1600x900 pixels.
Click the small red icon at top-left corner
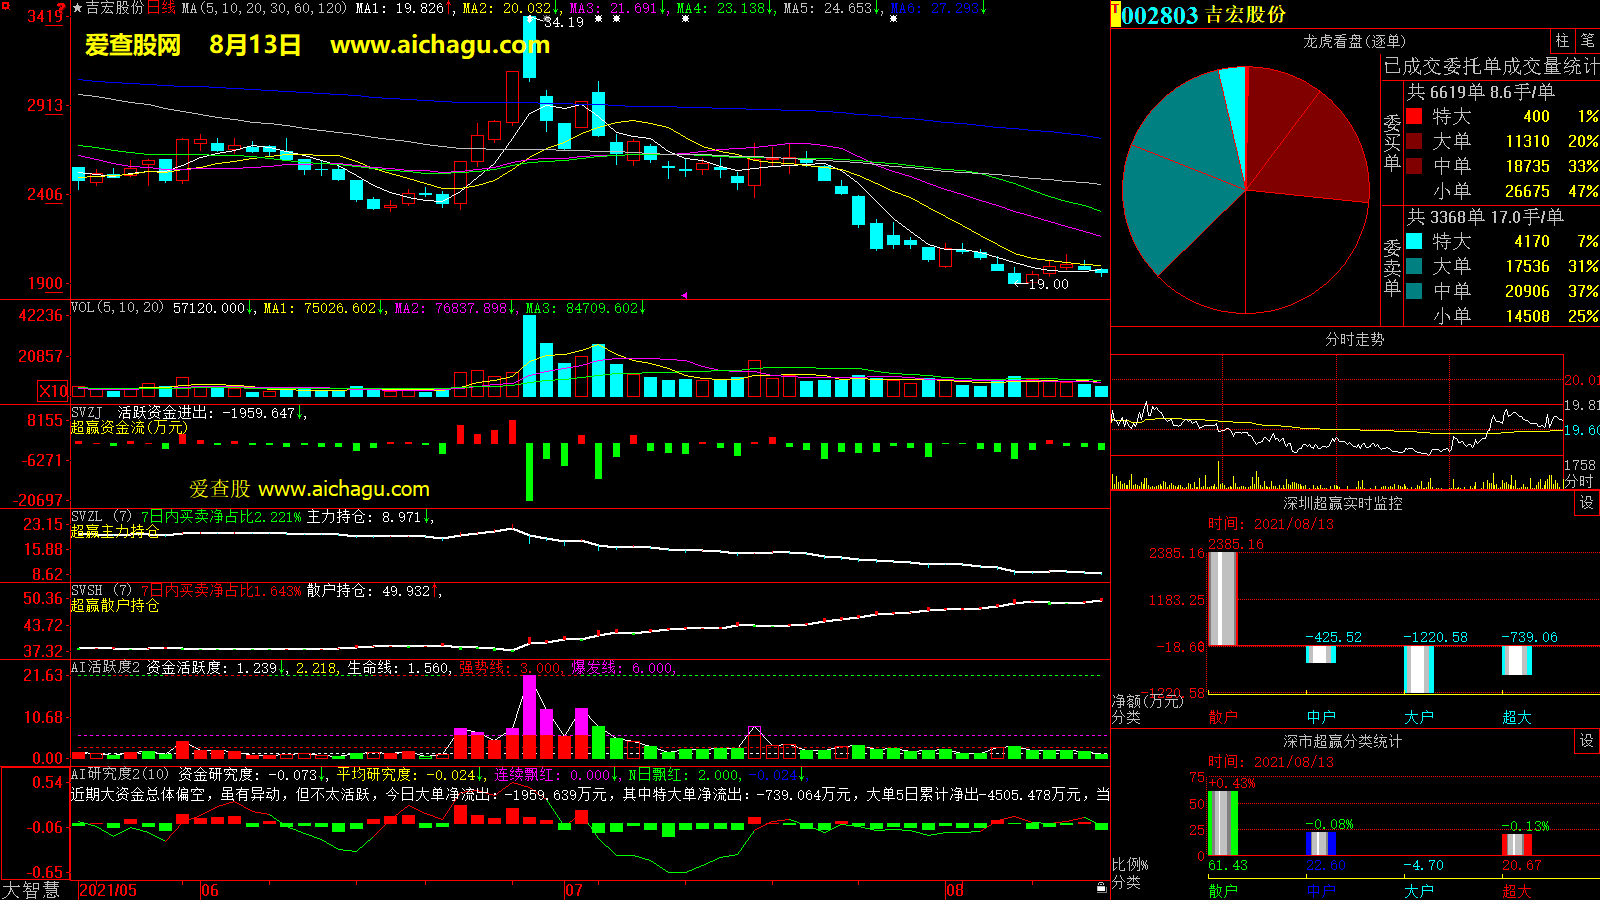[4, 6]
